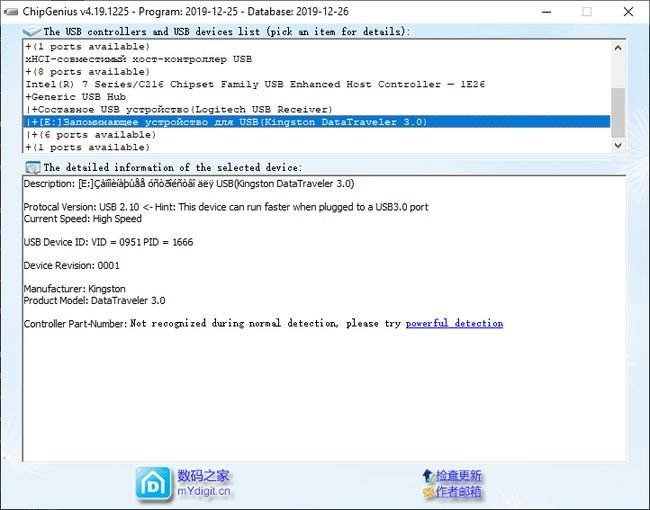Click the 'Device Revision: 0001' line
The height and width of the screenshot is (510, 650).
71,265
